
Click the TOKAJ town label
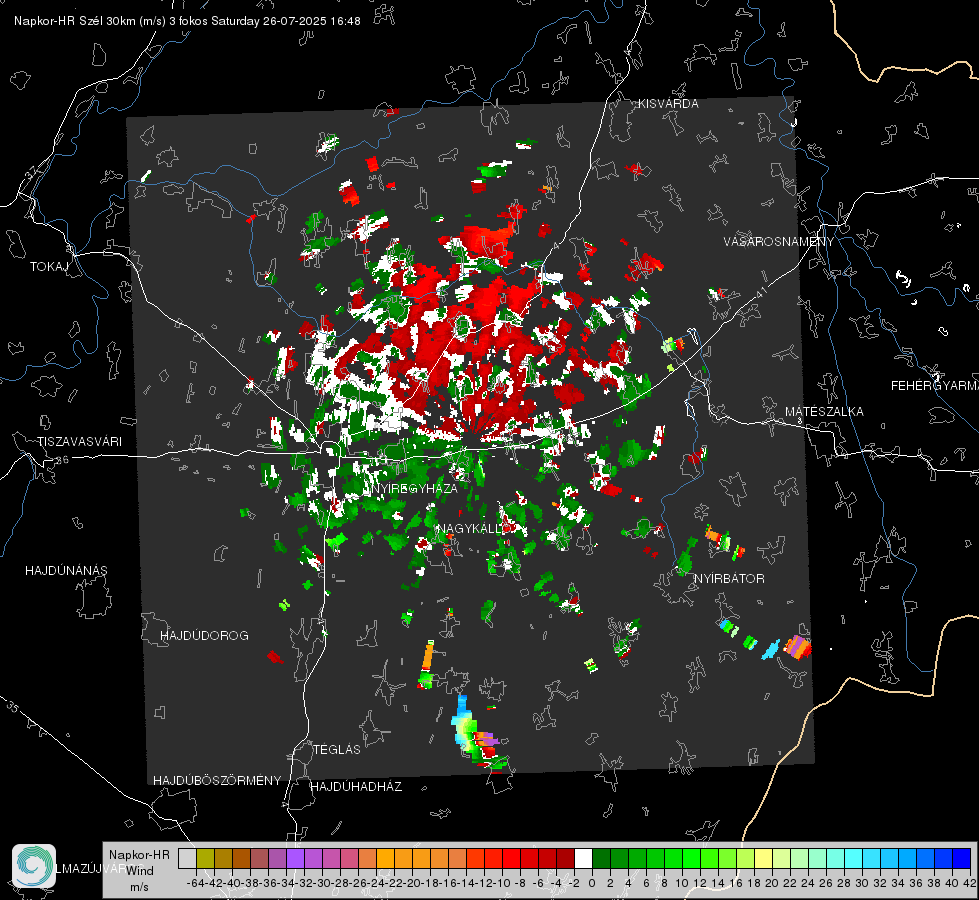(49, 267)
